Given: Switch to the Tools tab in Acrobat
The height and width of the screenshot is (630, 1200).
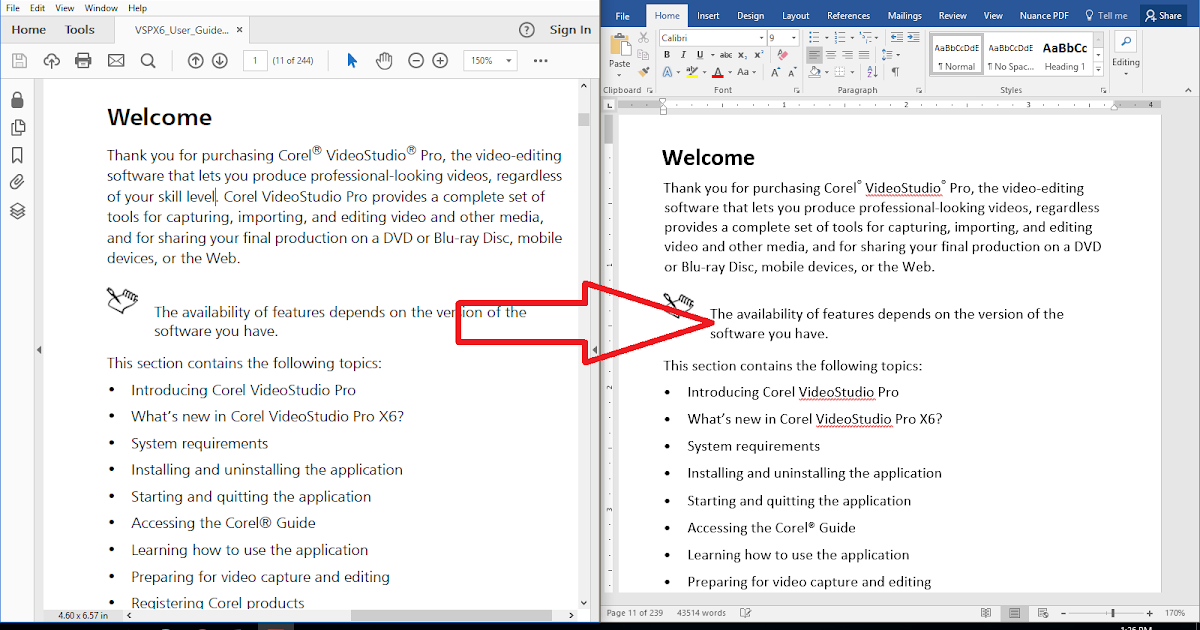Looking at the screenshot, I should 80,30.
